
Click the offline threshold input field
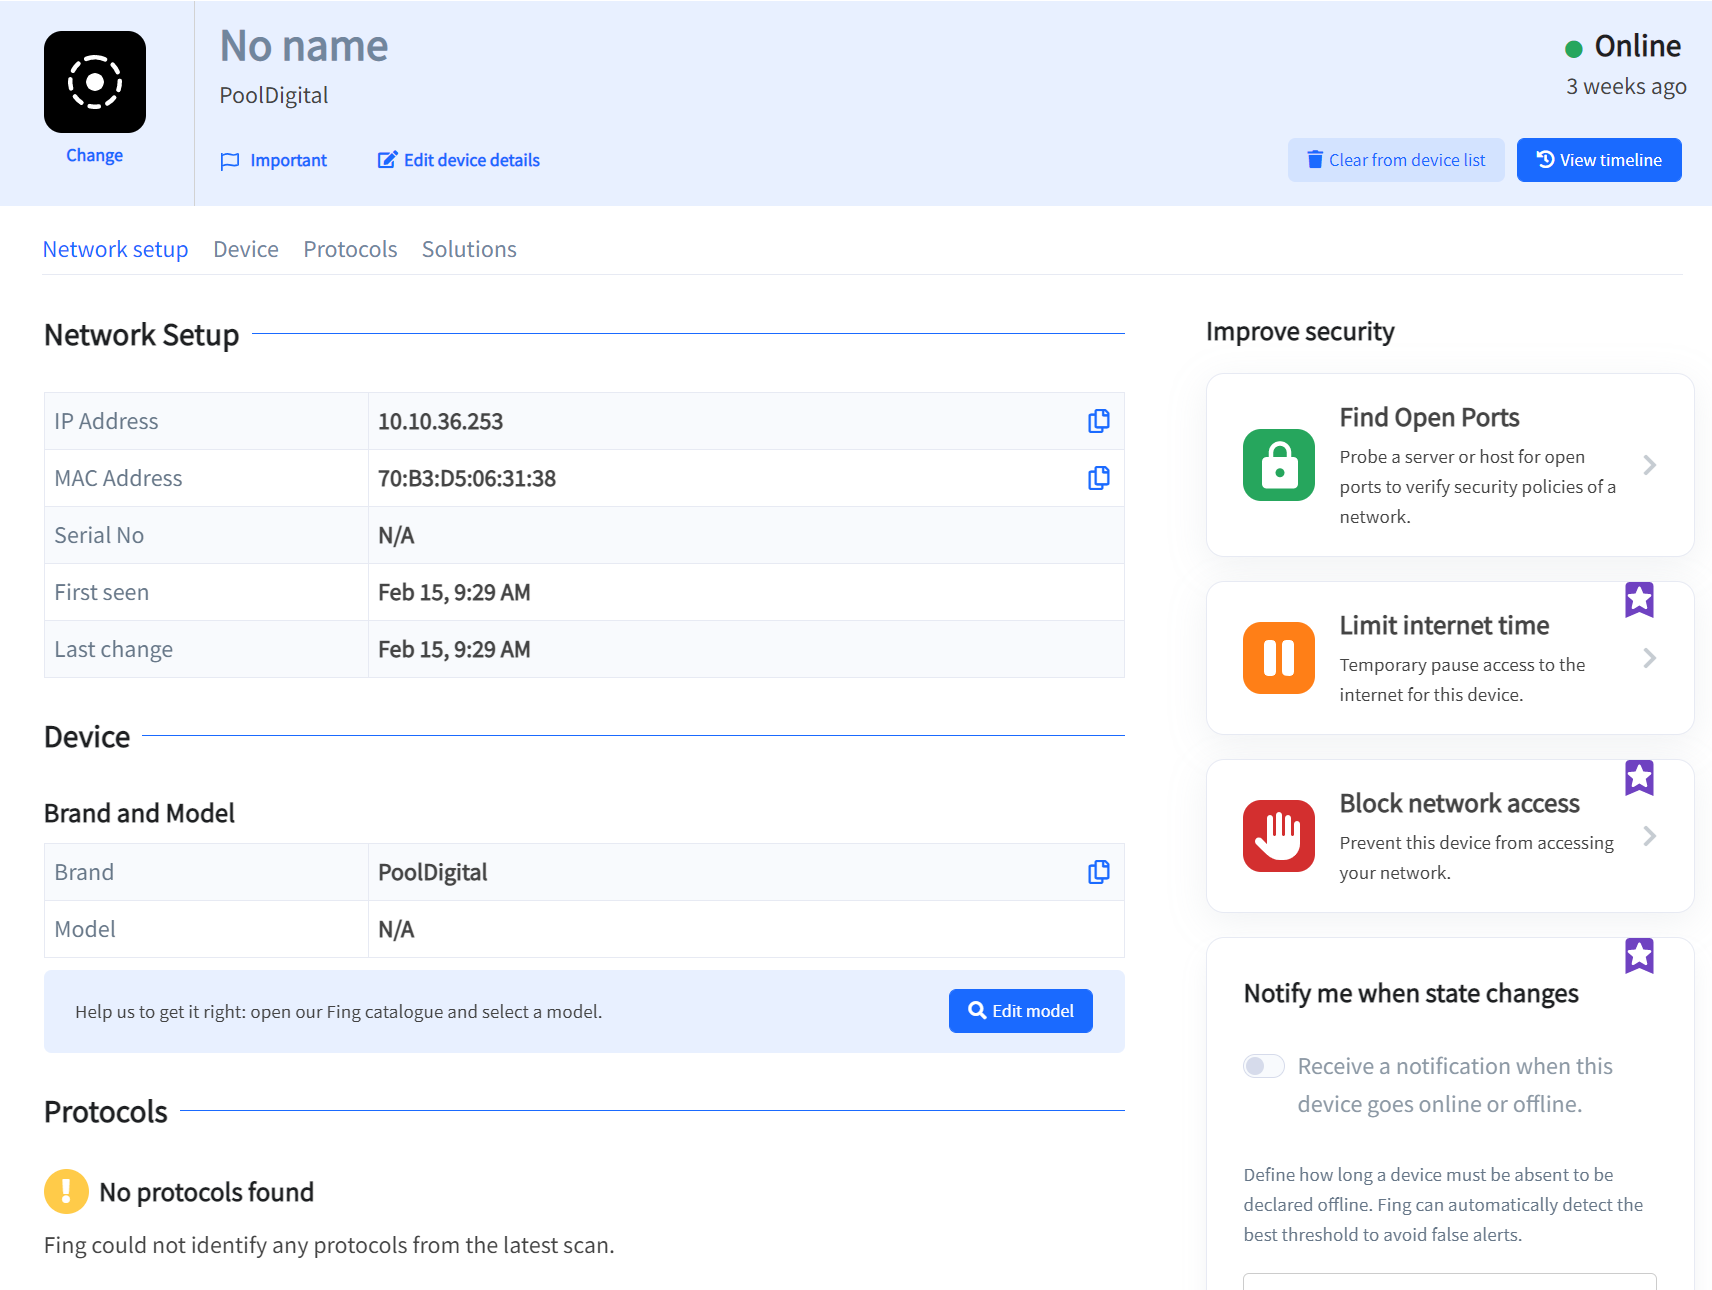point(1450,1281)
